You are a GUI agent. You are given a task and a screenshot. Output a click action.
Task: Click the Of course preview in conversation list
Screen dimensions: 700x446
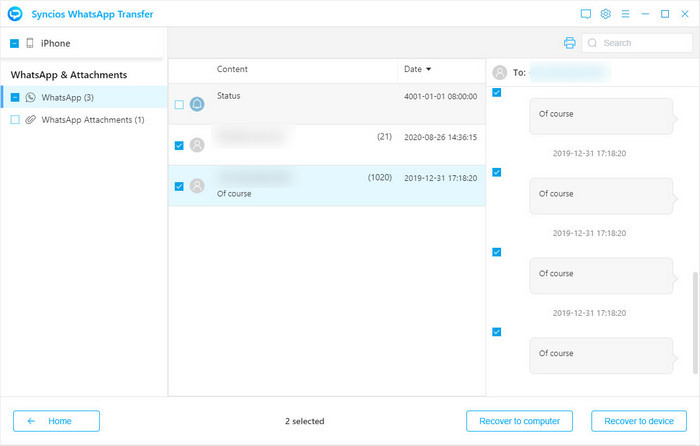click(234, 194)
